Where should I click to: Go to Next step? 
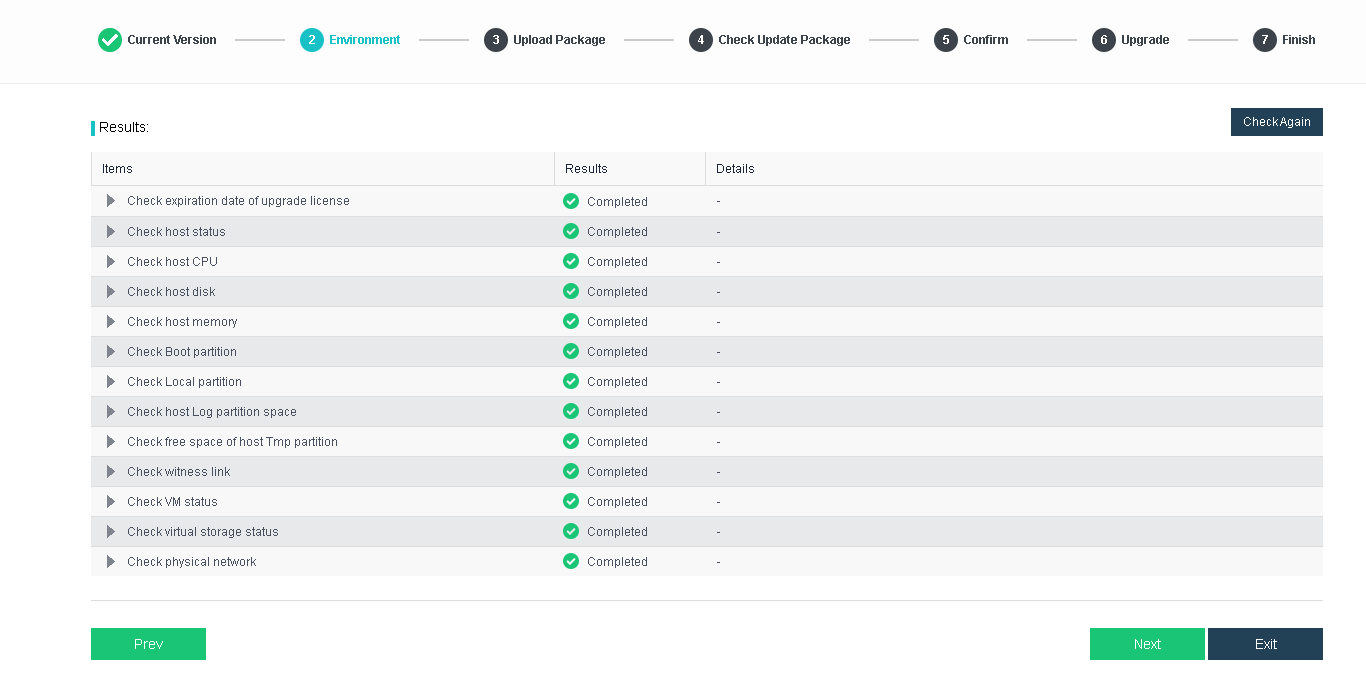tap(1147, 644)
